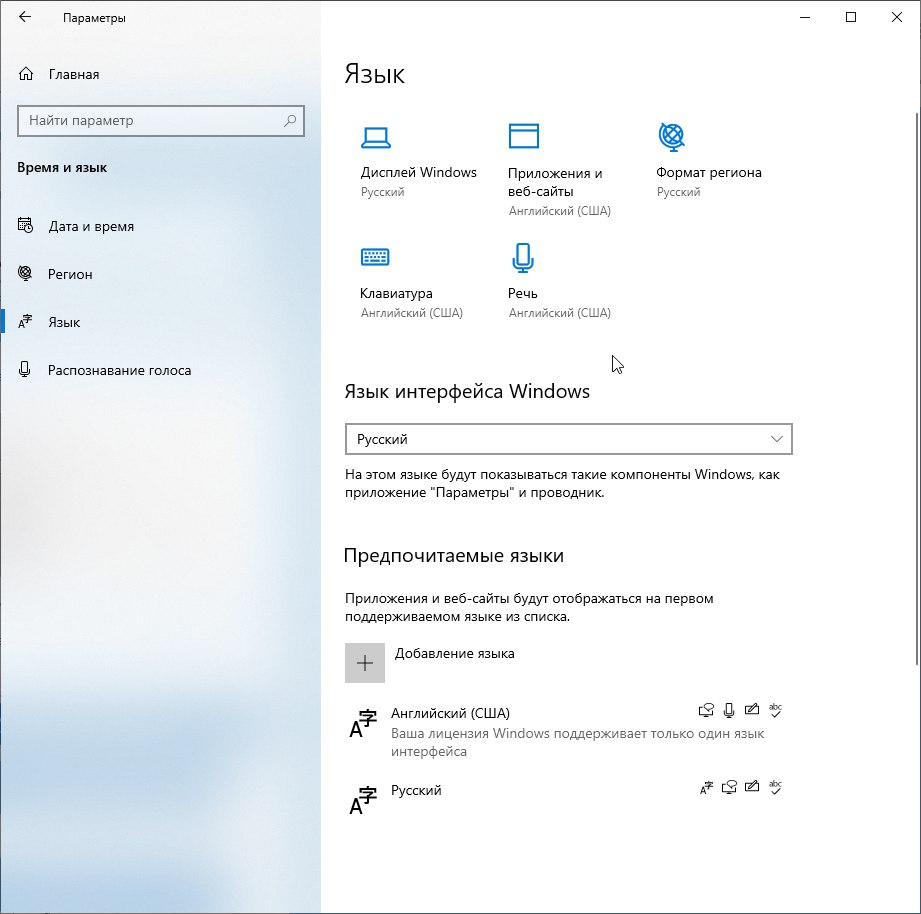Image resolution: width=921 pixels, height=914 pixels.
Task: Open the Язык интерфейса Windows dropdown
Action: tap(569, 439)
